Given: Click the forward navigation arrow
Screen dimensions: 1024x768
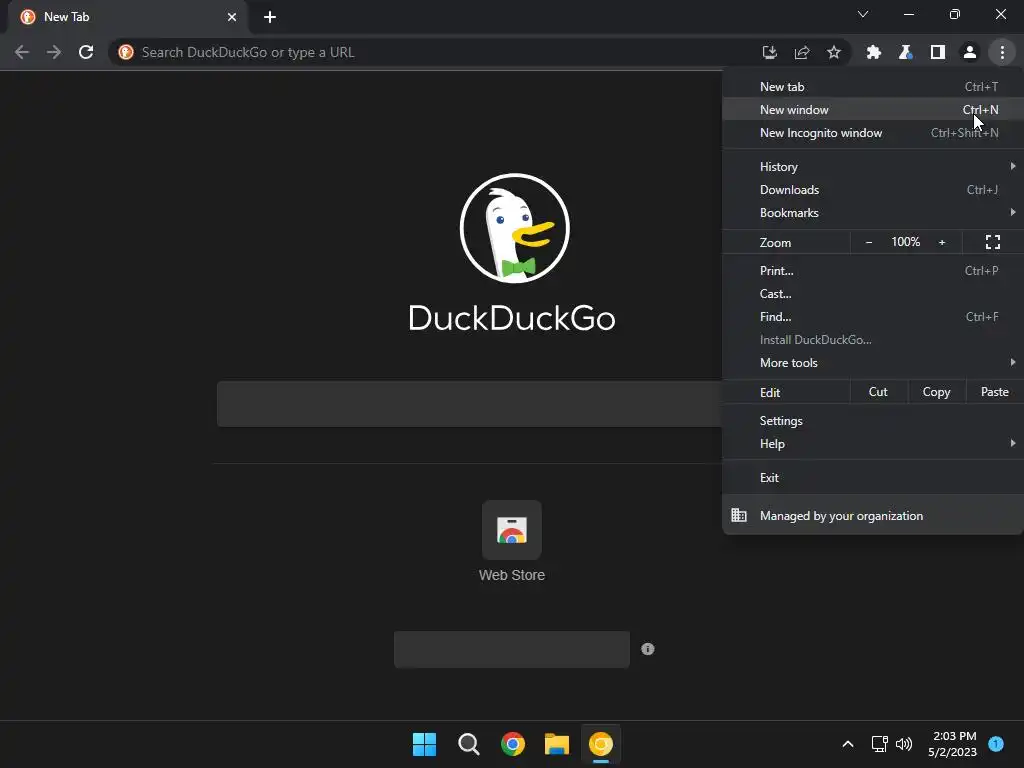Looking at the screenshot, I should pos(54,52).
